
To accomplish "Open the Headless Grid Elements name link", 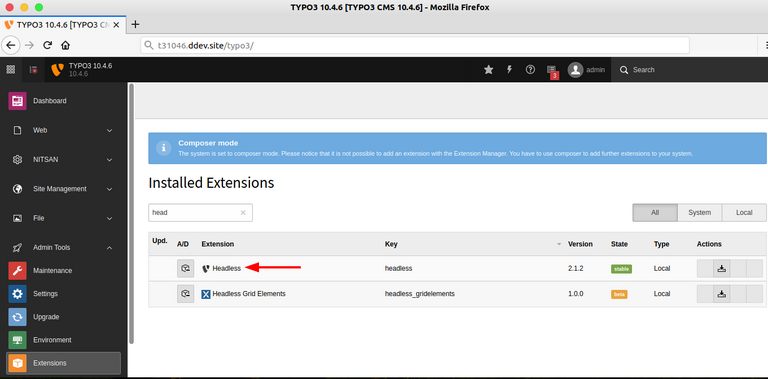I will 249,294.
